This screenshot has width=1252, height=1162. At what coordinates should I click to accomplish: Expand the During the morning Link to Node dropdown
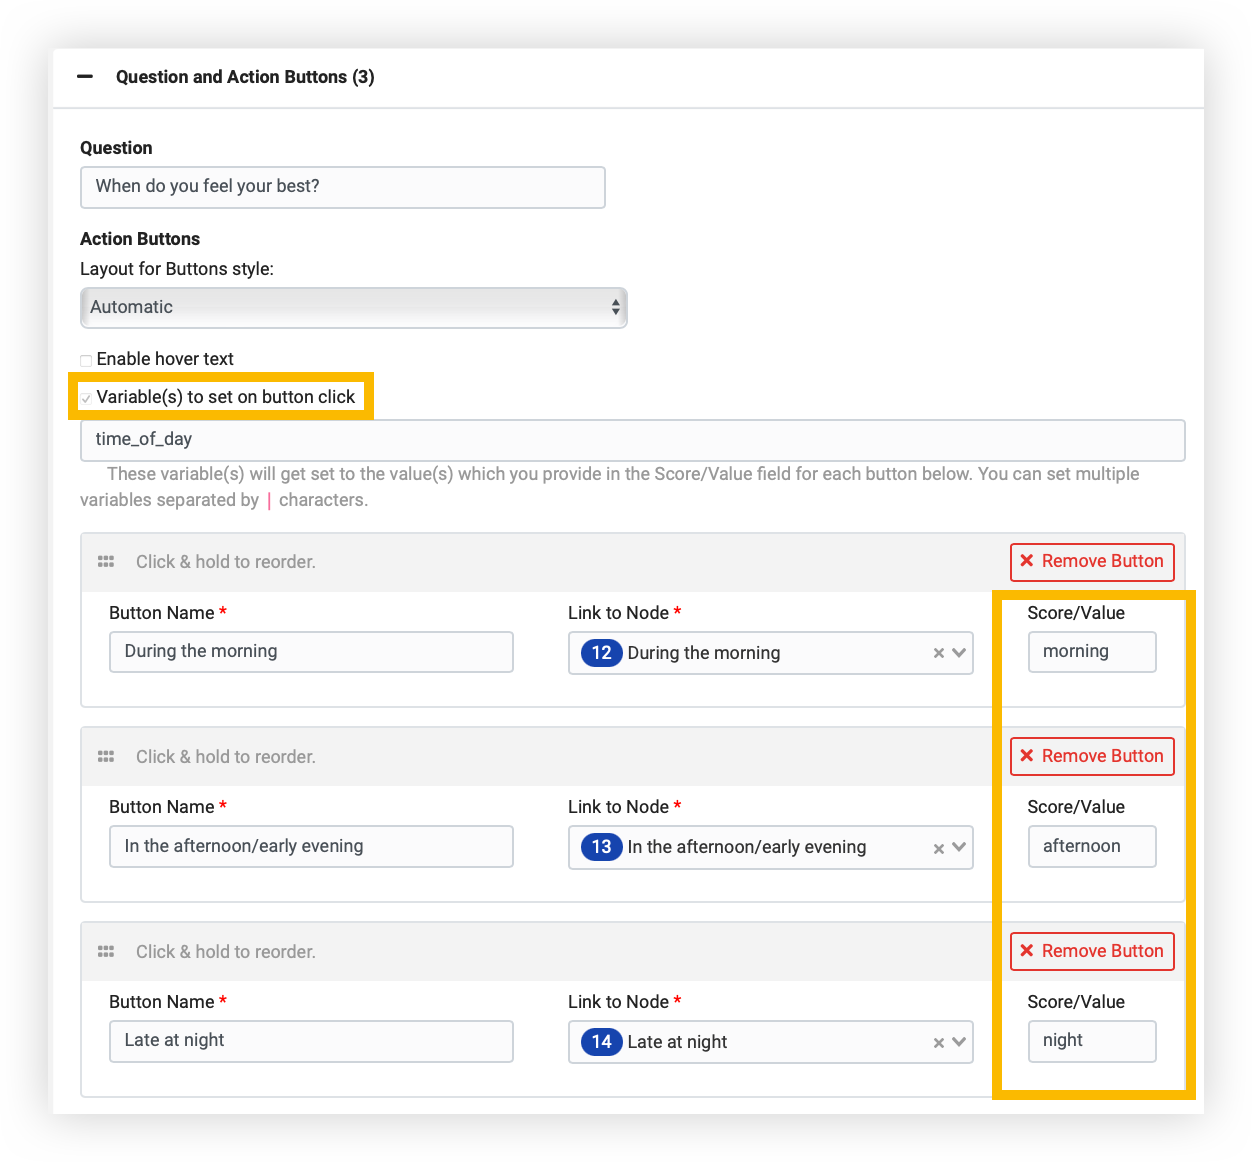(x=959, y=653)
